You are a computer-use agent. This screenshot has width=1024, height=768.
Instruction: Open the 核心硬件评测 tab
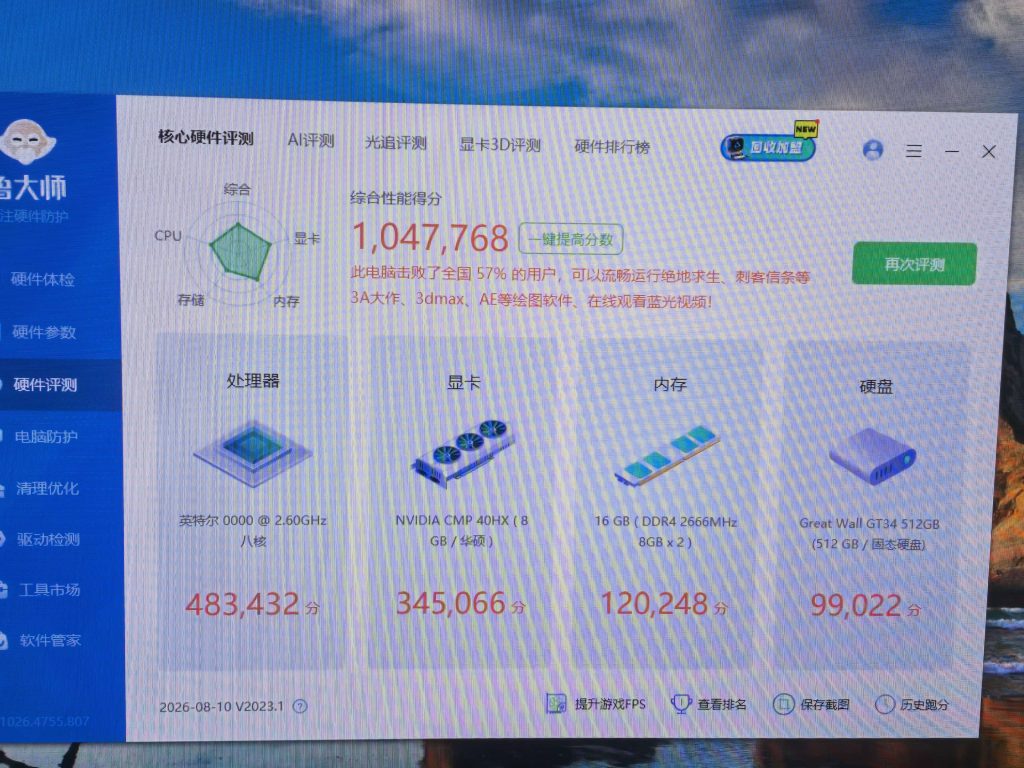pyautogui.click(x=206, y=138)
